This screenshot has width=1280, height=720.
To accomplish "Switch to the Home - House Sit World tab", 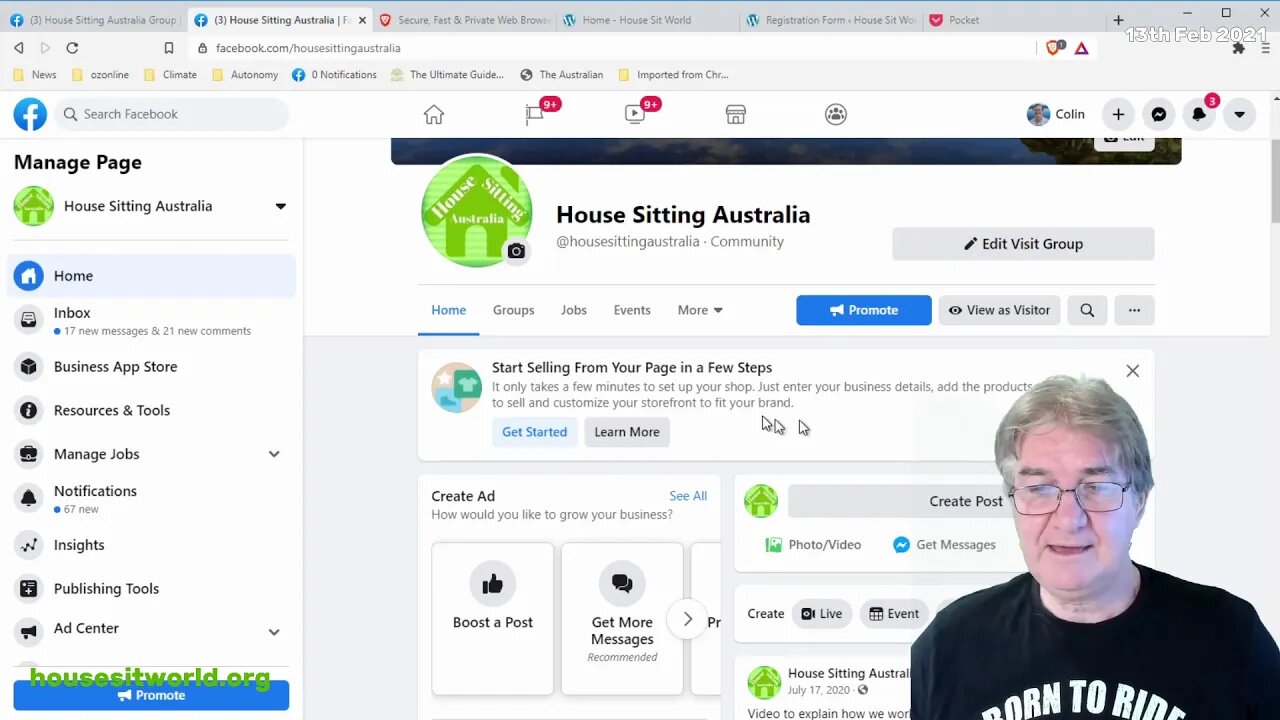I will coord(646,20).
